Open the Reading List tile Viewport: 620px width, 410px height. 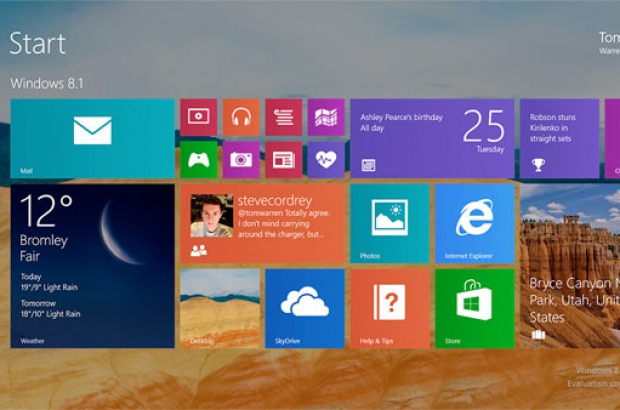284,117
